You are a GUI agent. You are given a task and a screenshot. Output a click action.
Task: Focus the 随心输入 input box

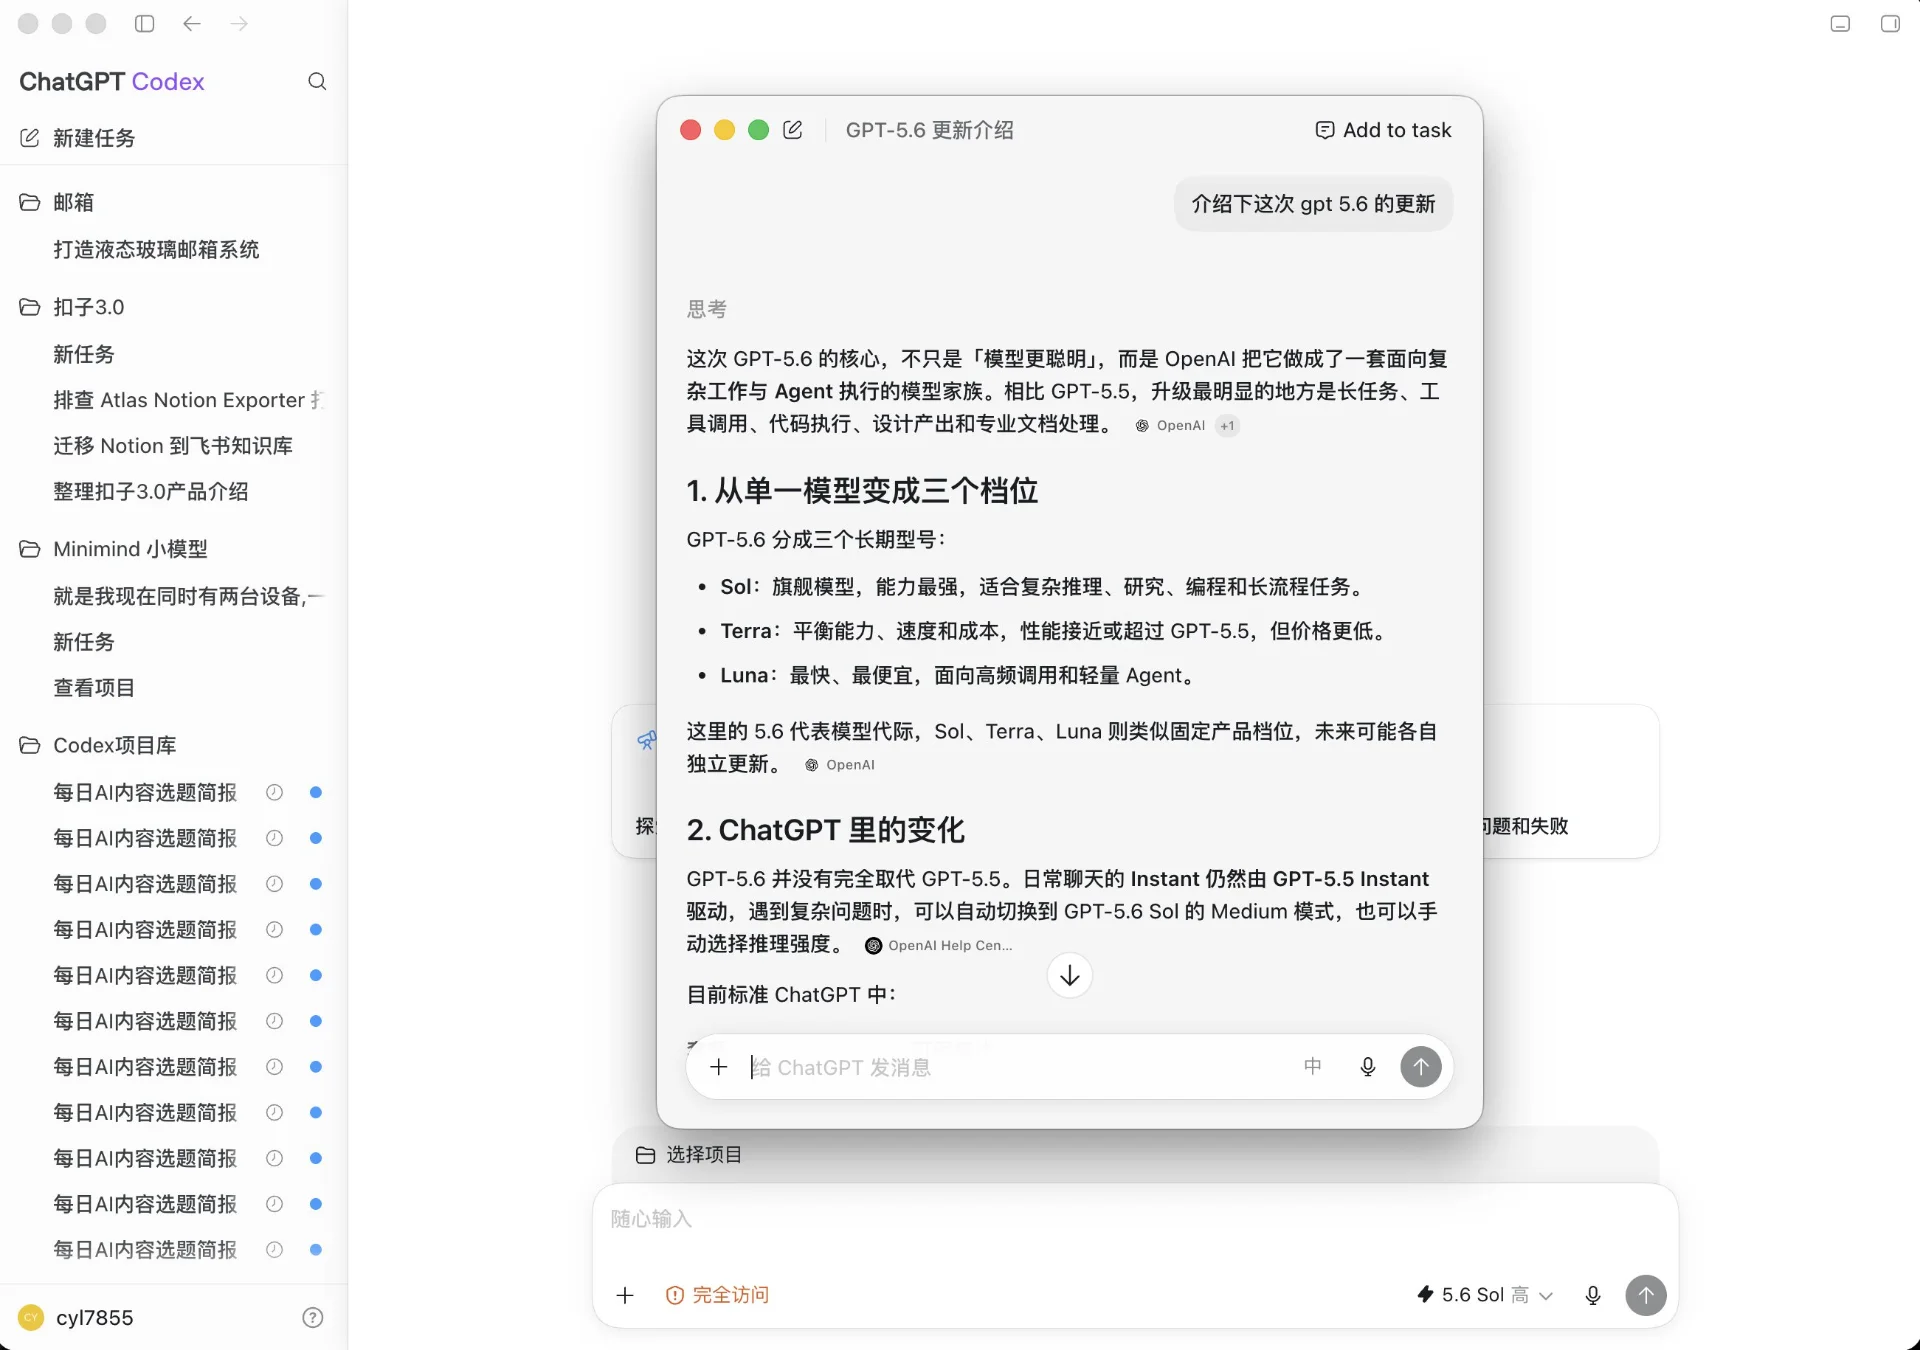pyautogui.click(x=1135, y=1220)
